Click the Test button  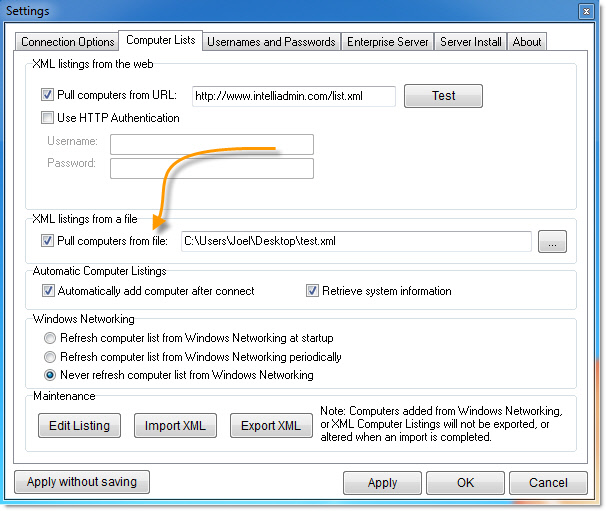(x=443, y=95)
